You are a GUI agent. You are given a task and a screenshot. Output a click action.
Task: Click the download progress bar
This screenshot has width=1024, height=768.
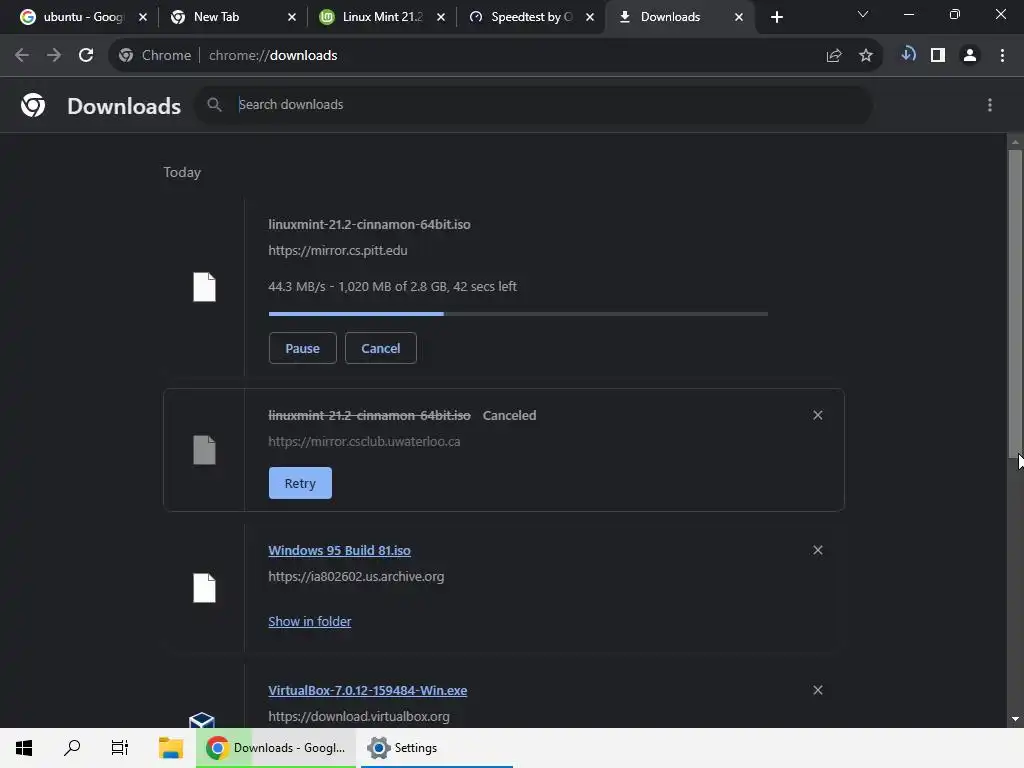[518, 314]
